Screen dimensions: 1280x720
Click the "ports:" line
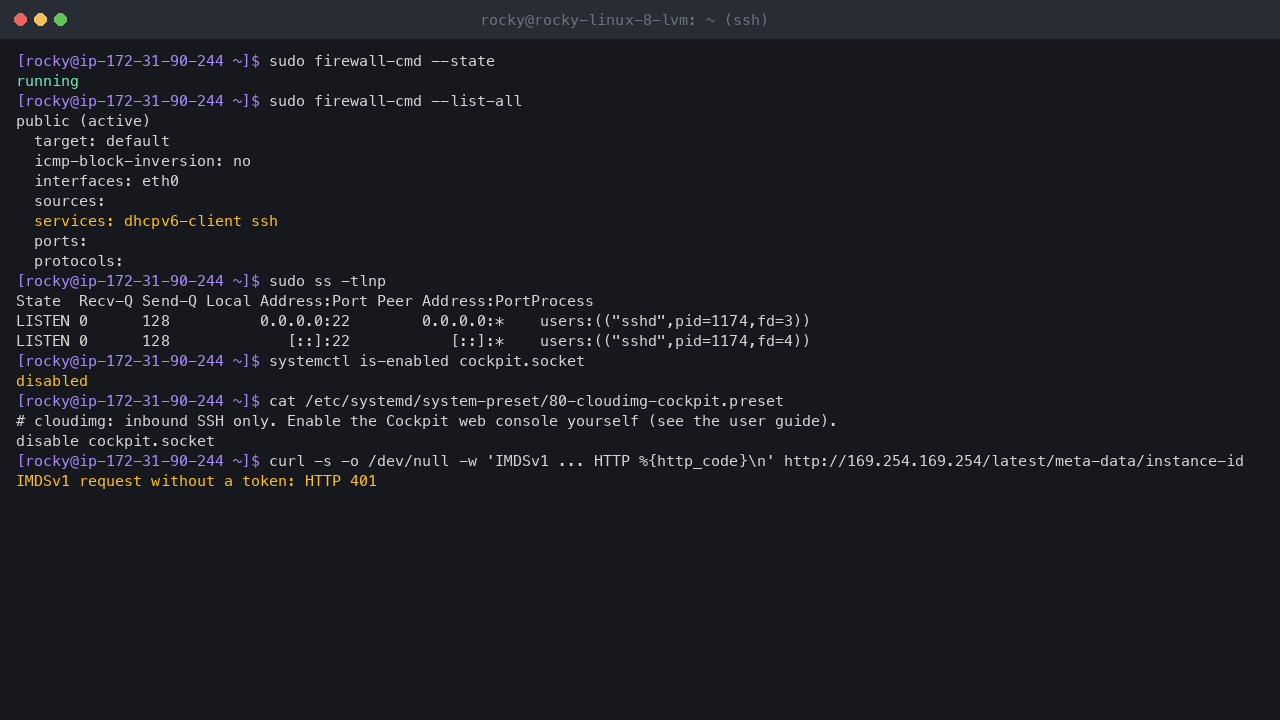[61, 241]
